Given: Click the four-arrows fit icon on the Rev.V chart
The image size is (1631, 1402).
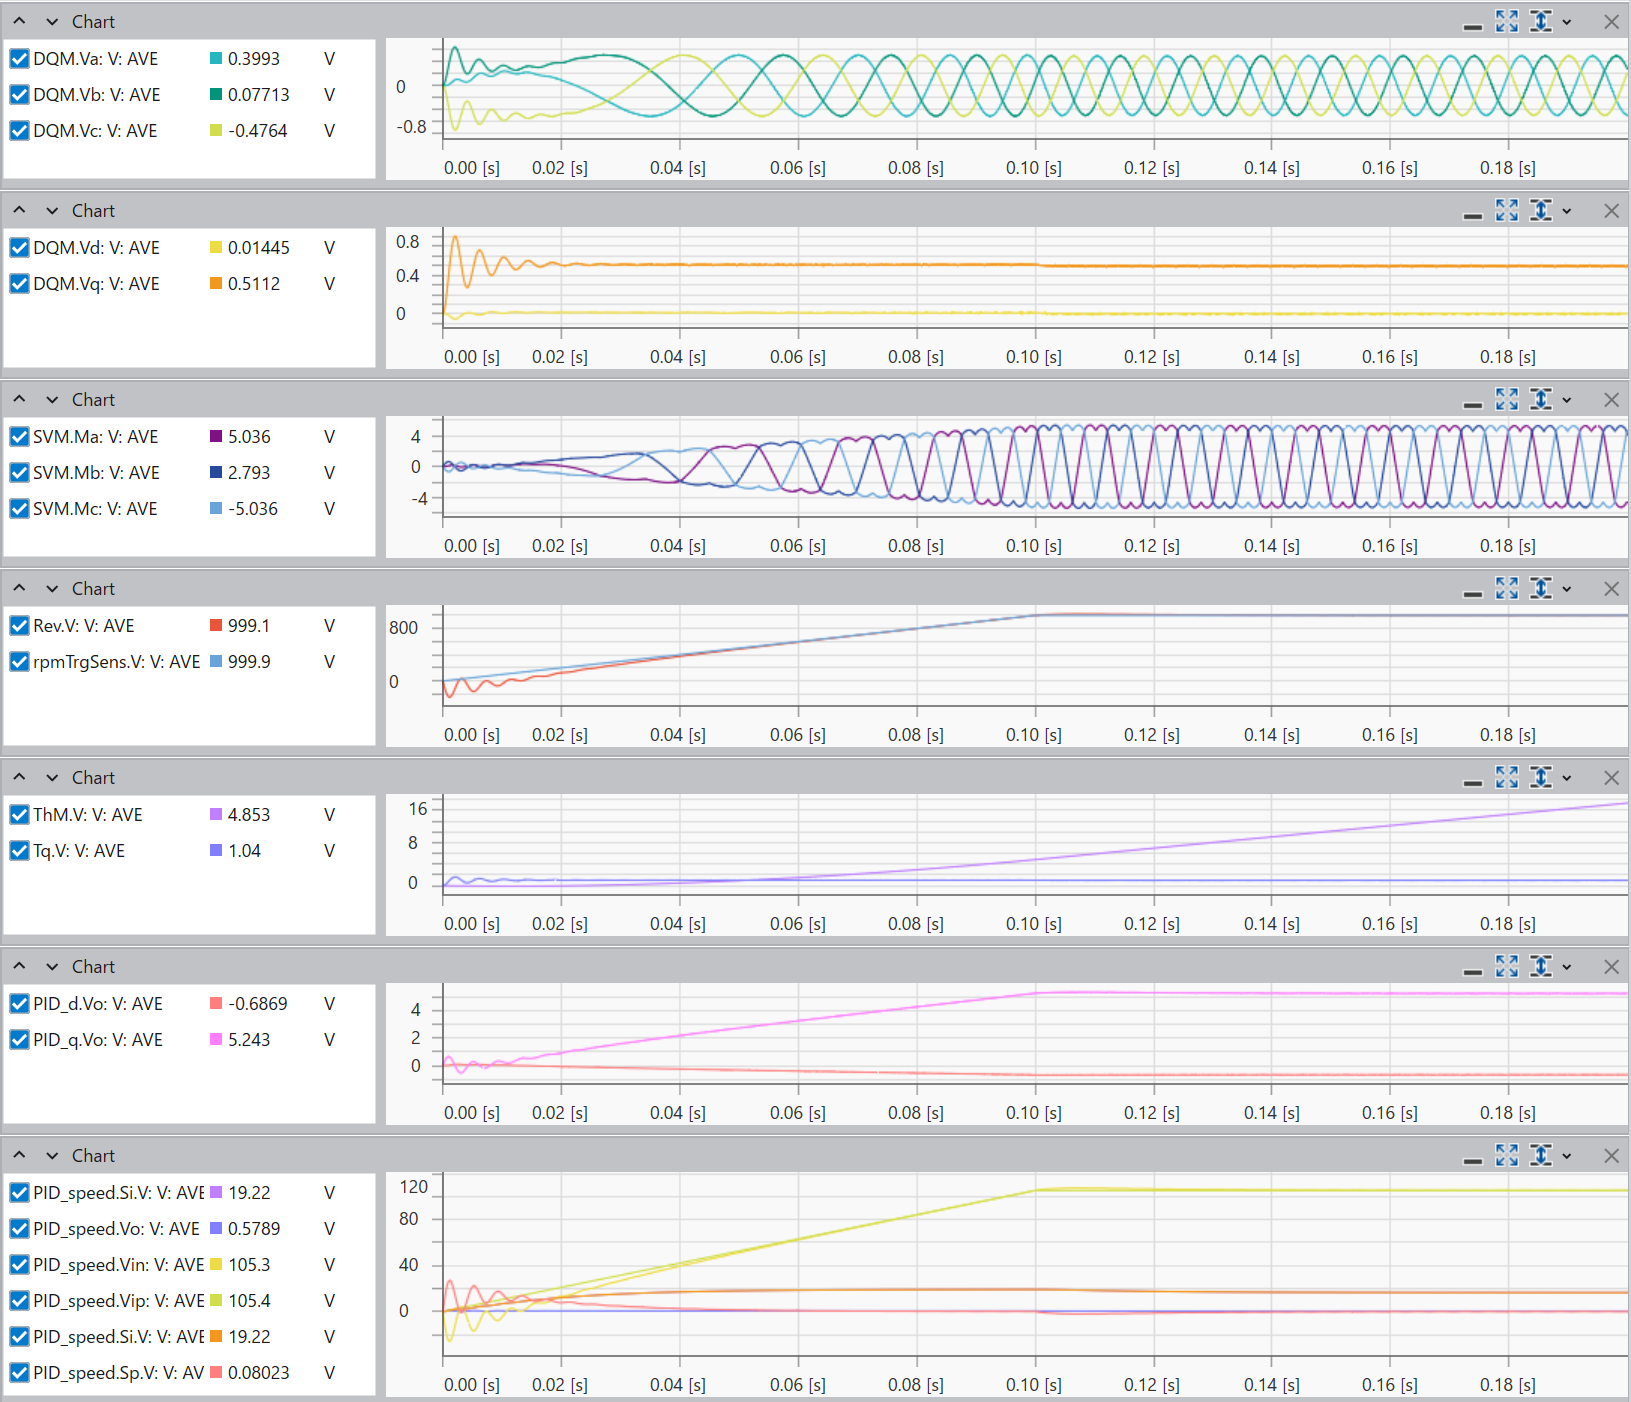Looking at the screenshot, I should [x=1506, y=588].
